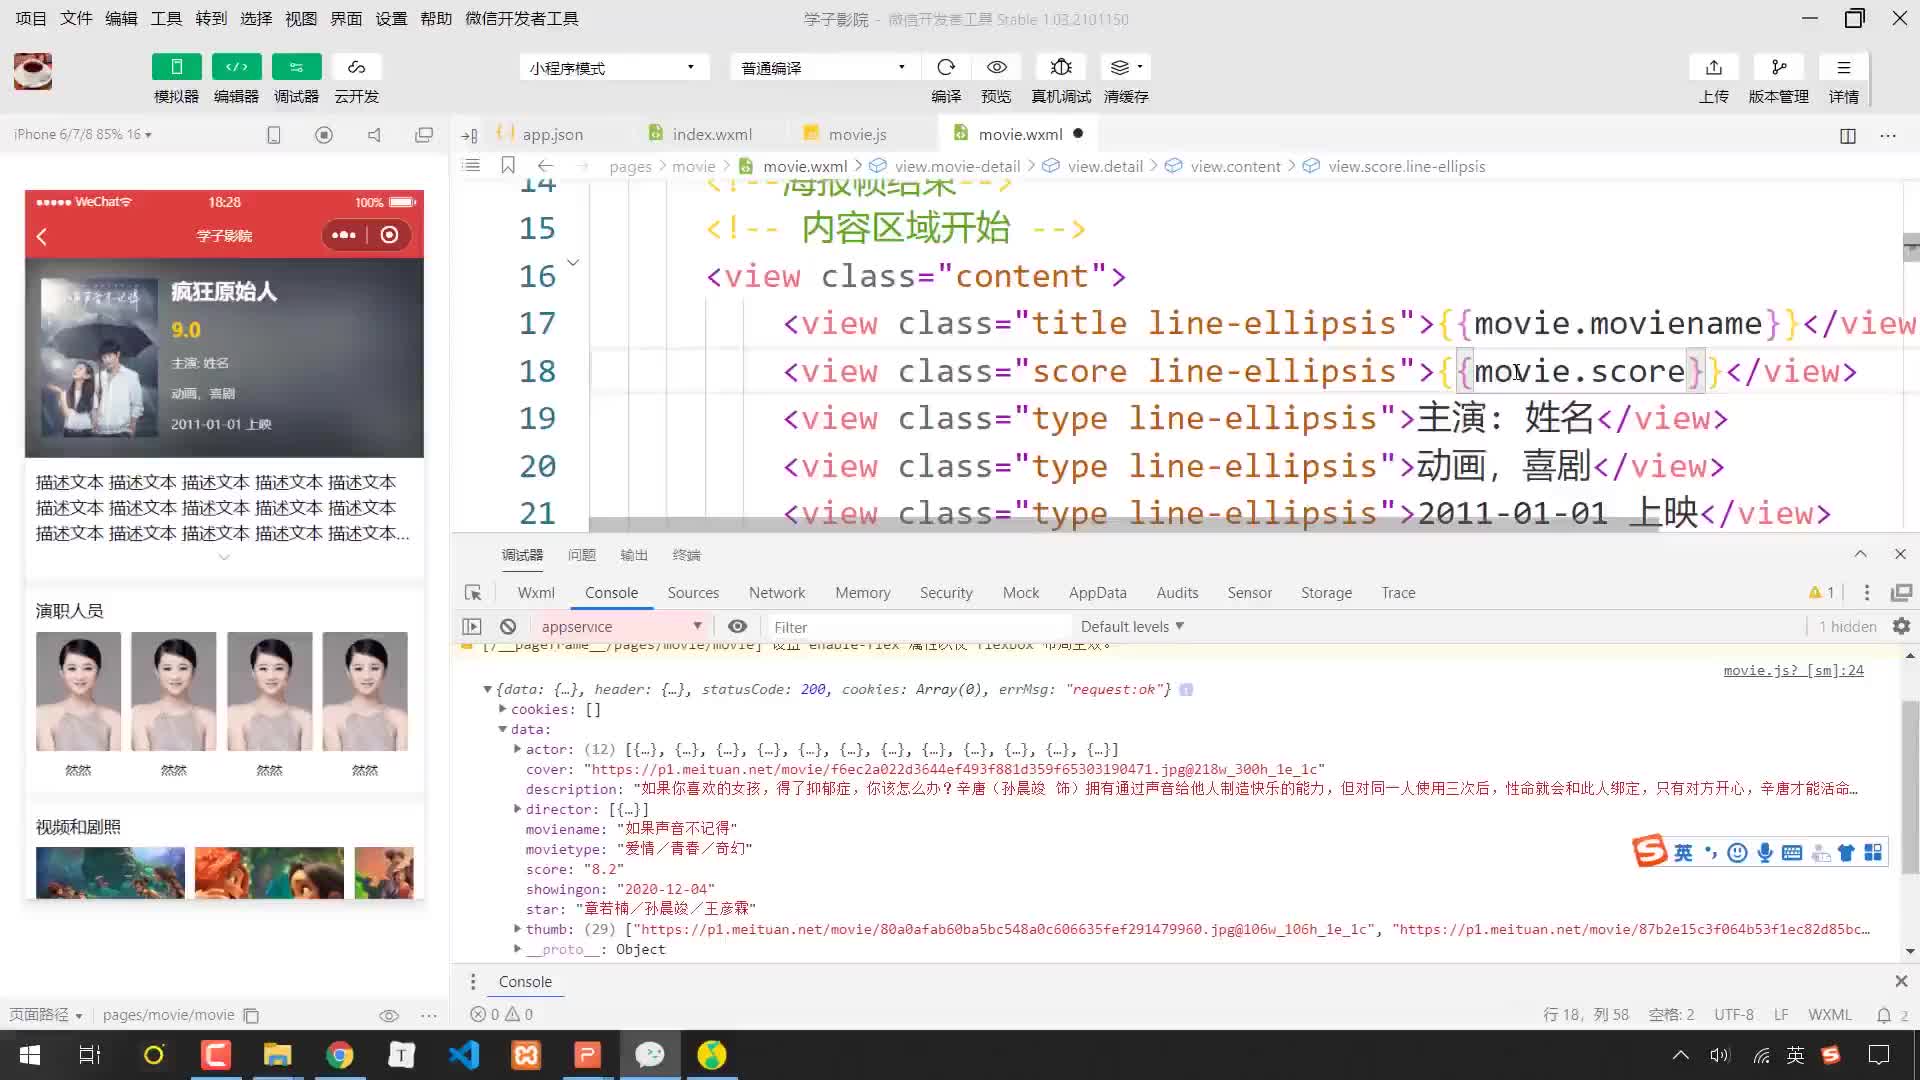Toggle the simulator panel button
The width and height of the screenshot is (1920, 1080).
[176, 67]
